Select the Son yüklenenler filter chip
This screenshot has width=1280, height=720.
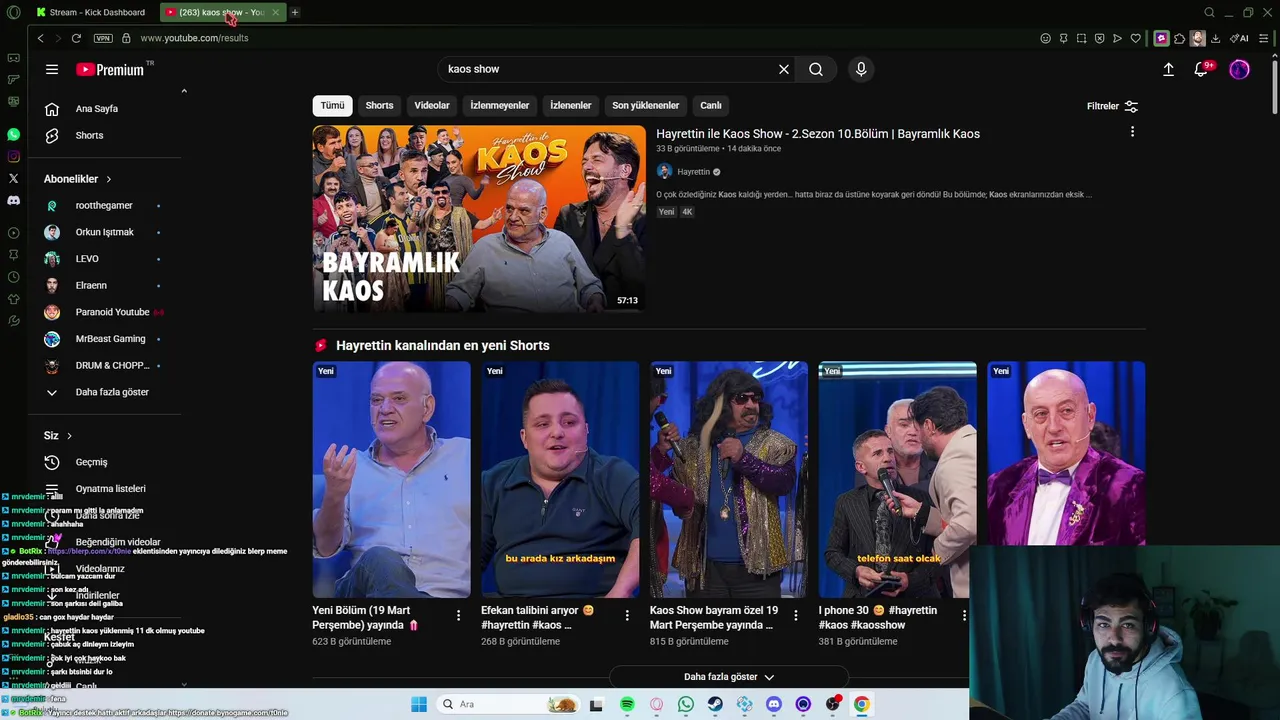[x=645, y=105]
